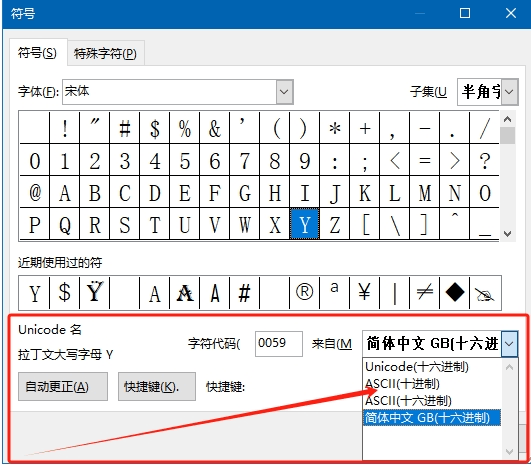
Task: Click the 宋体 font name field
Action: point(169,92)
